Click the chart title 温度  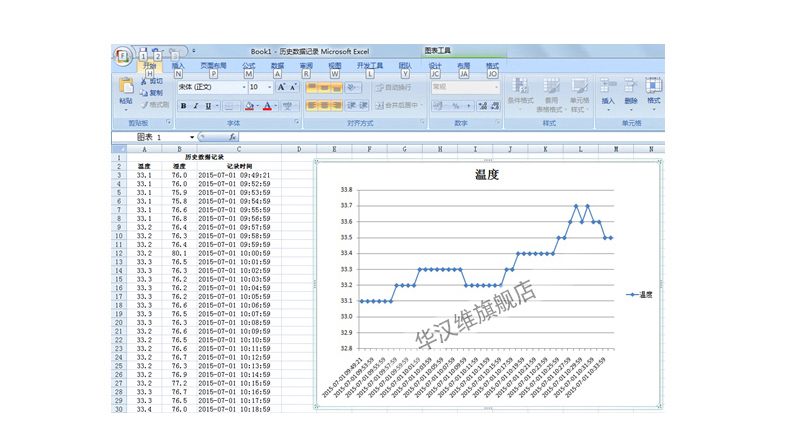coord(487,175)
